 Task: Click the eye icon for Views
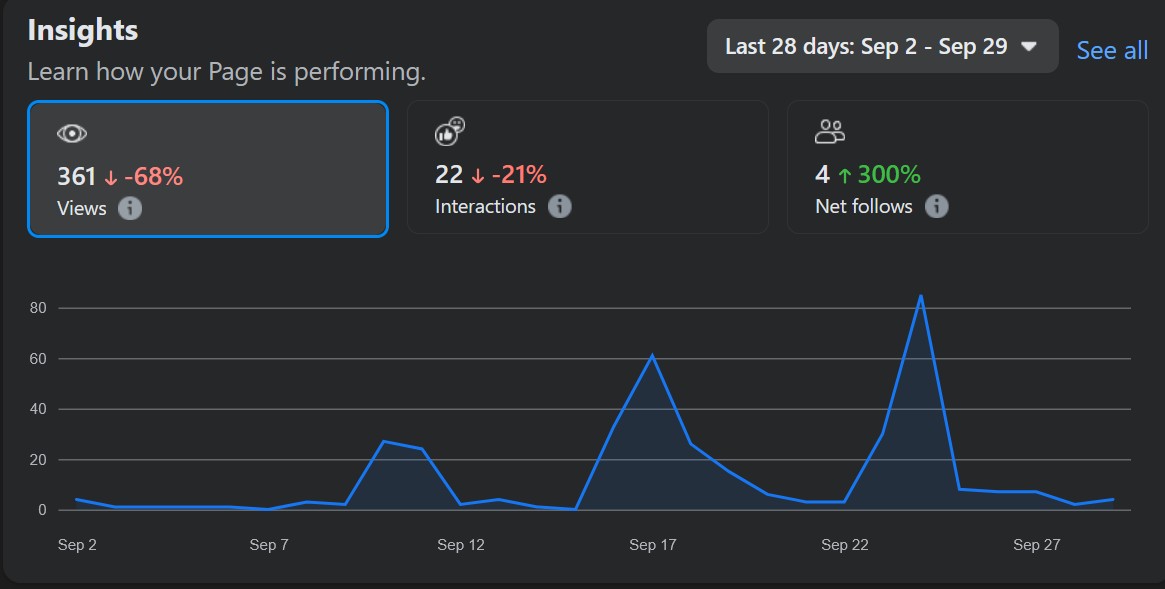72,134
